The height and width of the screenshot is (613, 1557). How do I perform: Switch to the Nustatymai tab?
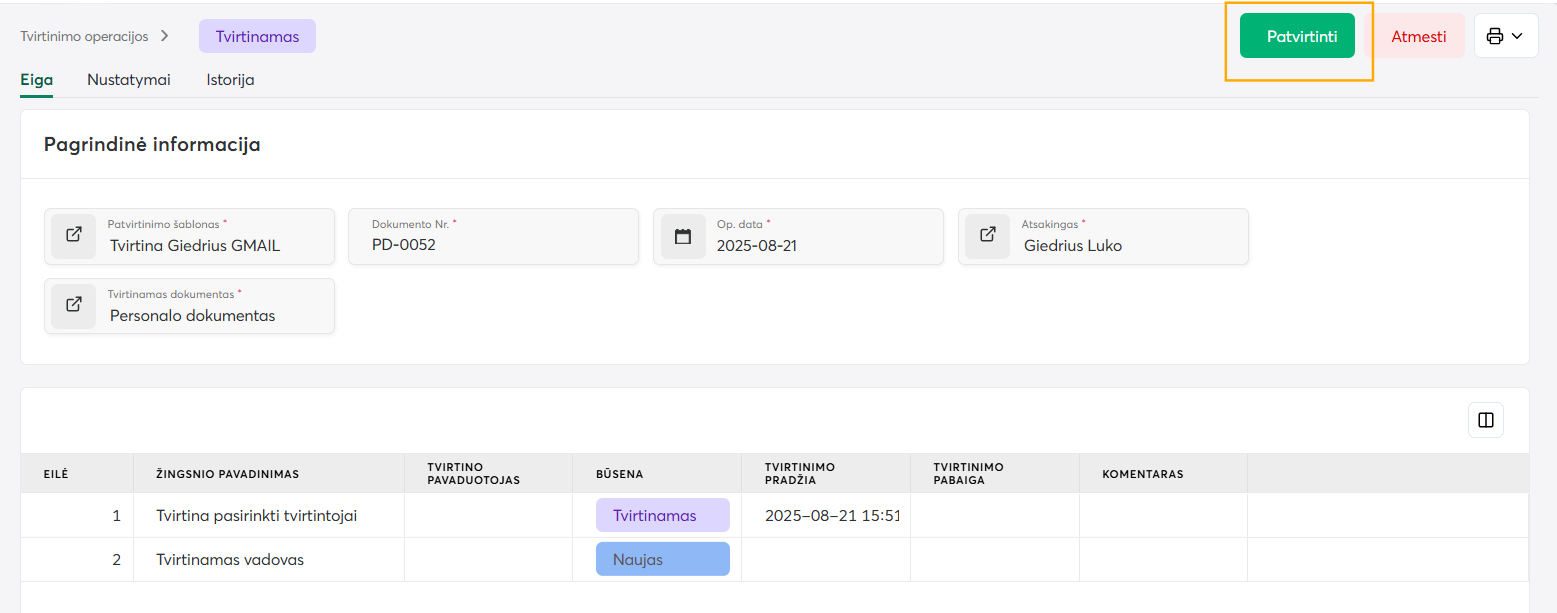[128, 80]
